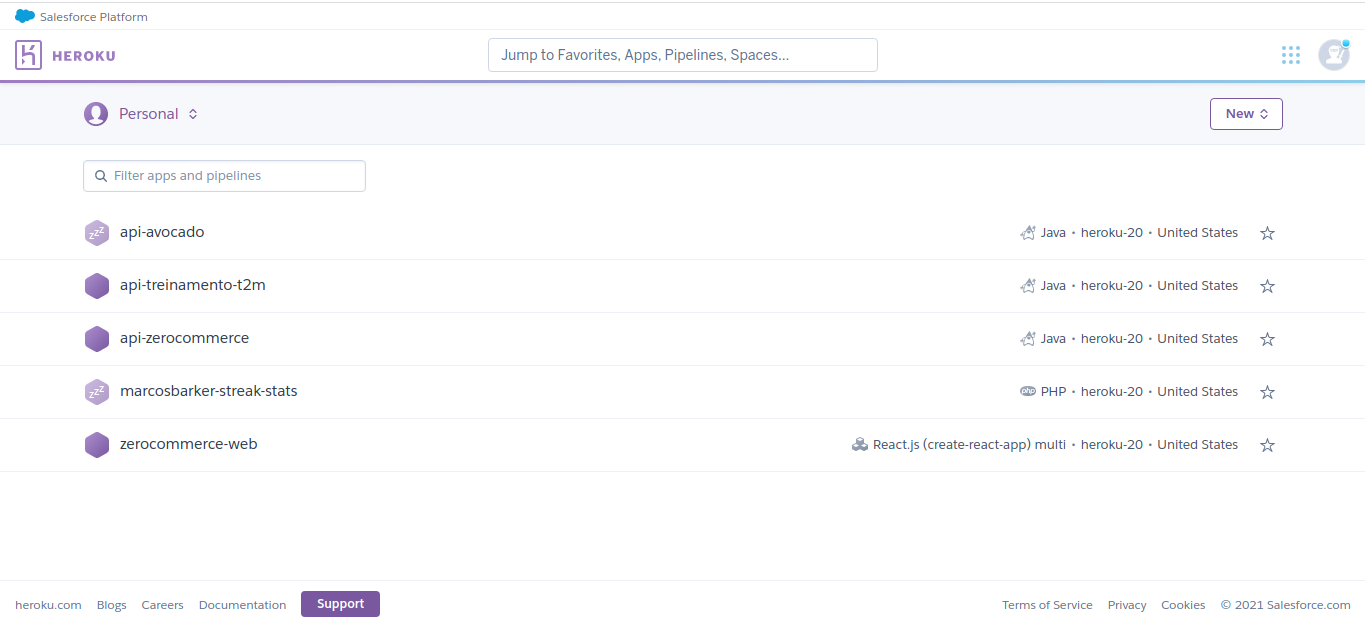Viewport: 1365px width, 623px height.
Task: Click the heroku-20 stack text for api-avocado
Action: click(x=1112, y=233)
